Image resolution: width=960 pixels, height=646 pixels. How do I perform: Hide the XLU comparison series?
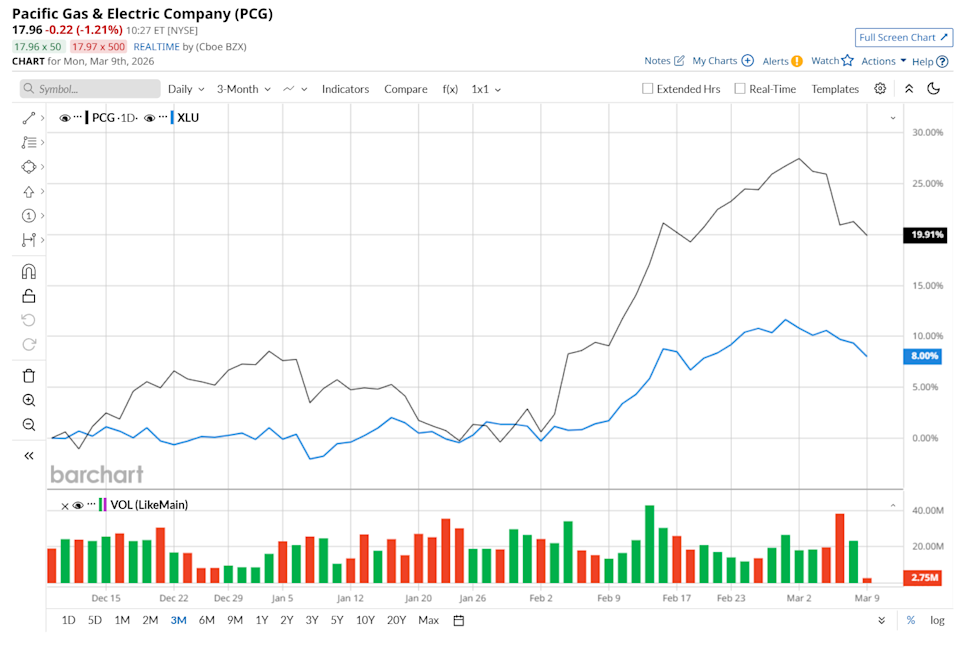(150, 118)
